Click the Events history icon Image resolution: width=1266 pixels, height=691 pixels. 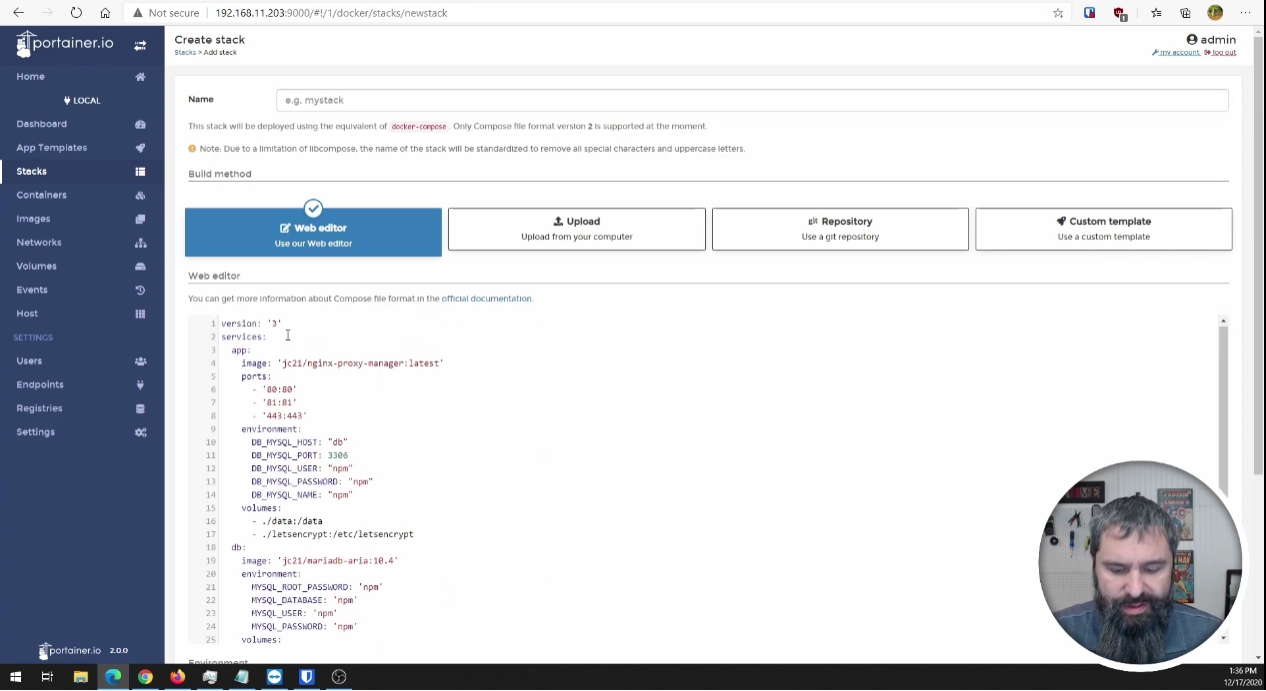tap(140, 290)
